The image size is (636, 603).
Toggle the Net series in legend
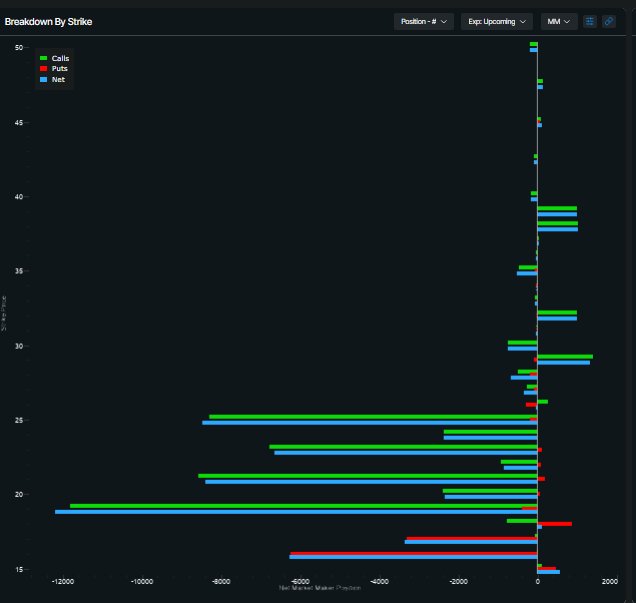click(53, 79)
